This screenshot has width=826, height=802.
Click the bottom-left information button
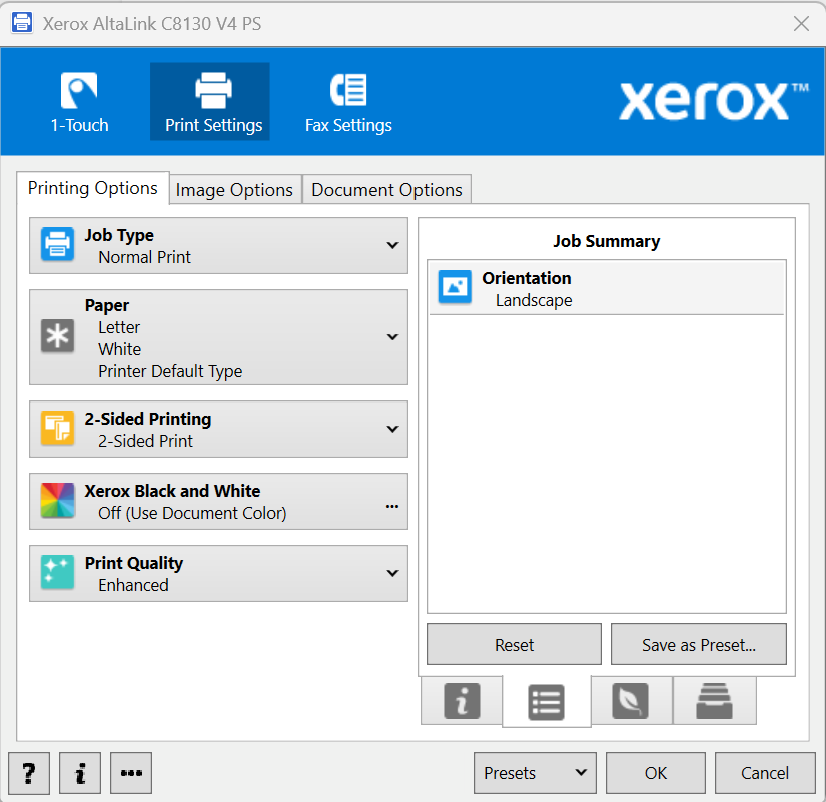[79, 773]
